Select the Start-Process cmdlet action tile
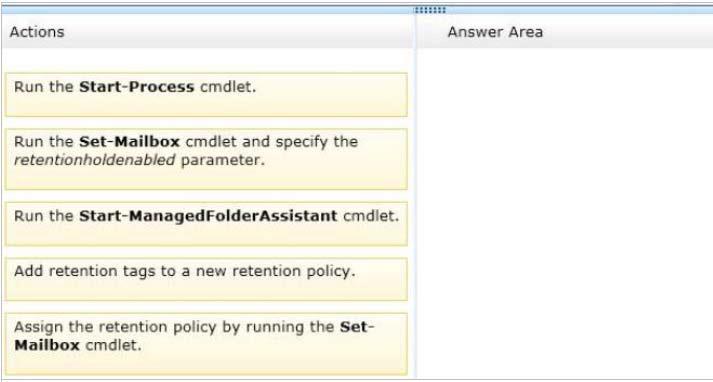 coord(206,95)
